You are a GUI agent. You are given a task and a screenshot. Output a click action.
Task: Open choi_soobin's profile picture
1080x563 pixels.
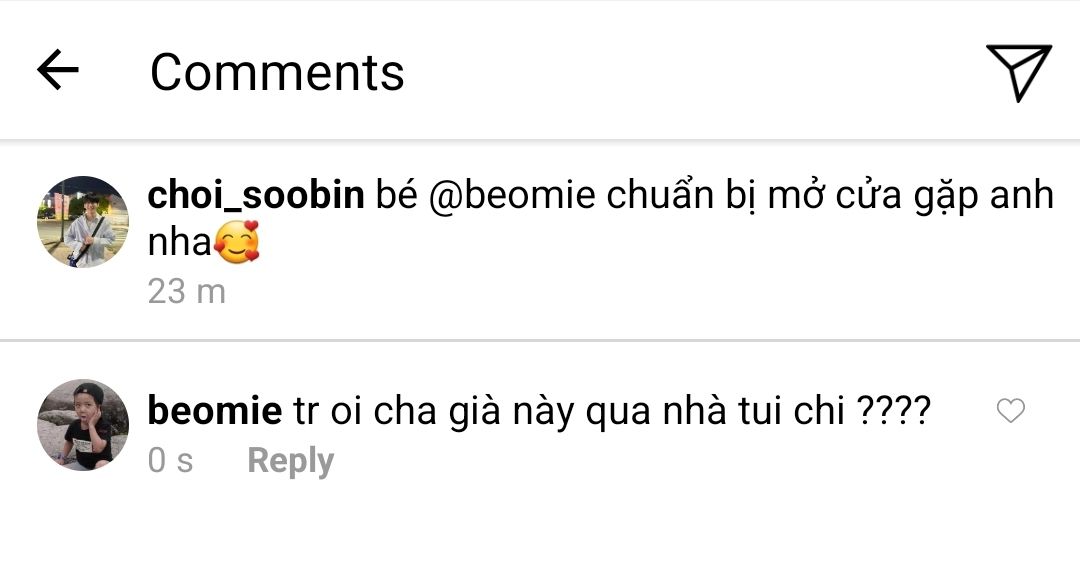(83, 222)
